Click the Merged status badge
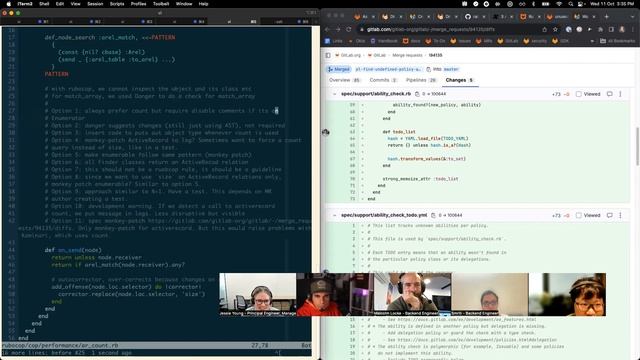The height and width of the screenshot is (360, 640). 338,69
